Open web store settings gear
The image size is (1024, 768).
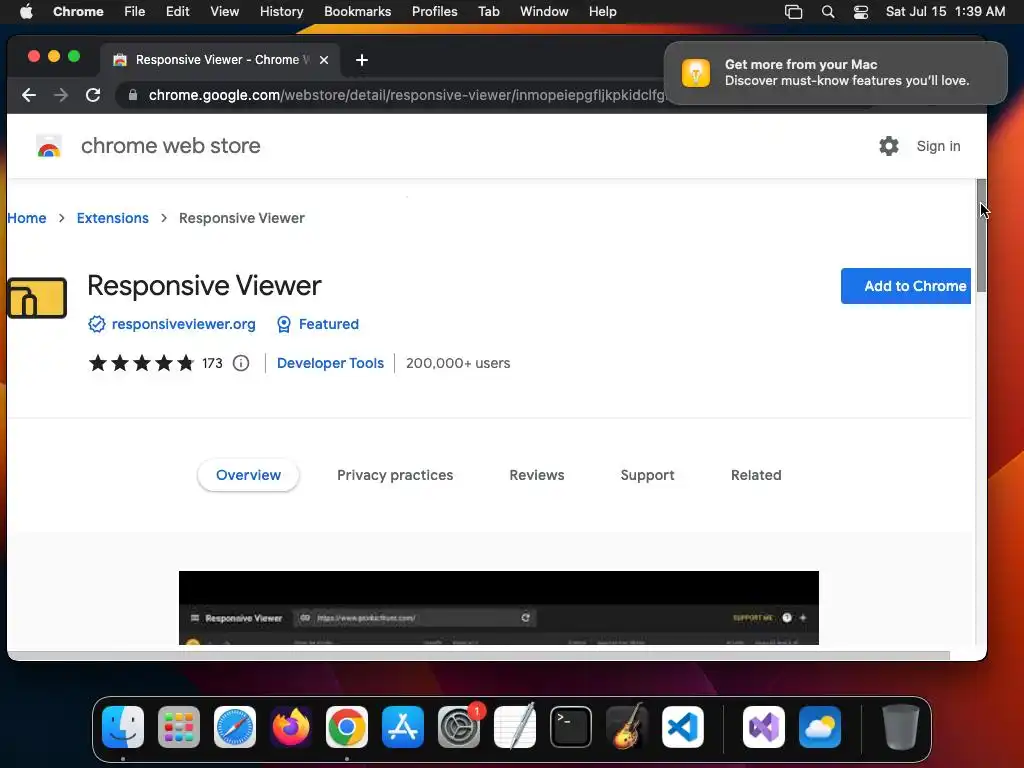point(889,146)
